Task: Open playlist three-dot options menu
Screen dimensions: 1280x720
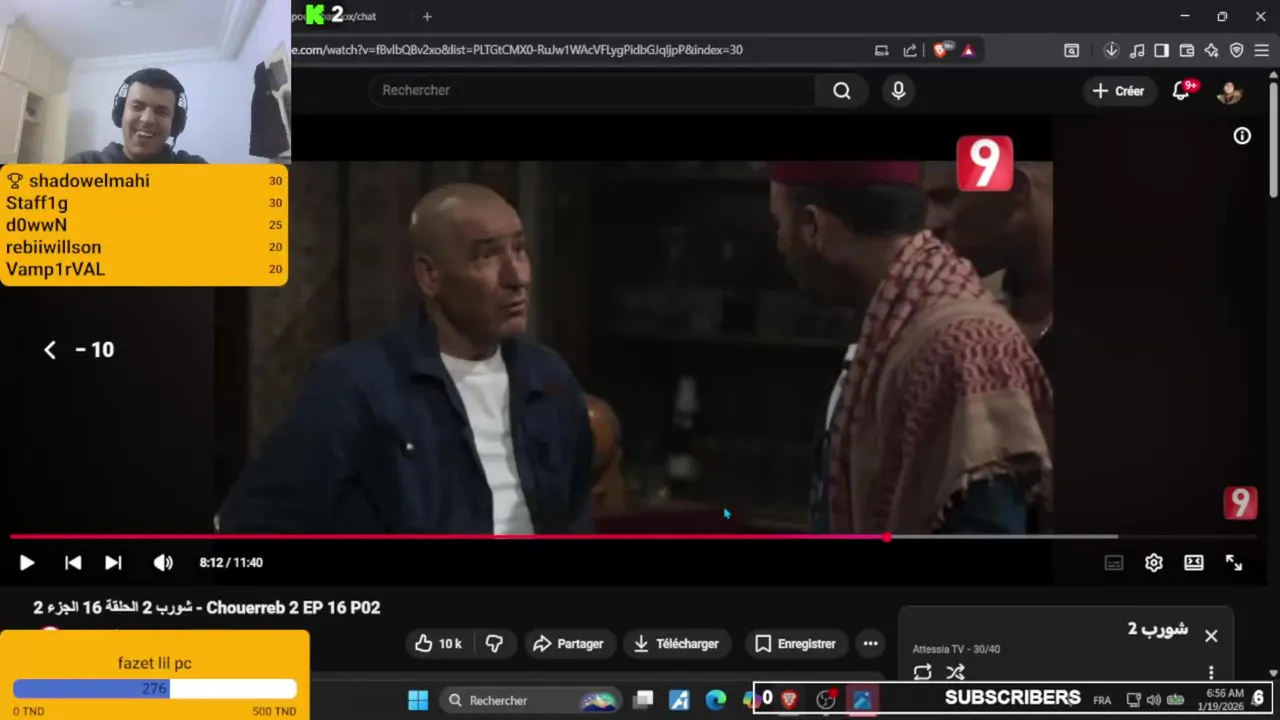Action: (1211, 672)
